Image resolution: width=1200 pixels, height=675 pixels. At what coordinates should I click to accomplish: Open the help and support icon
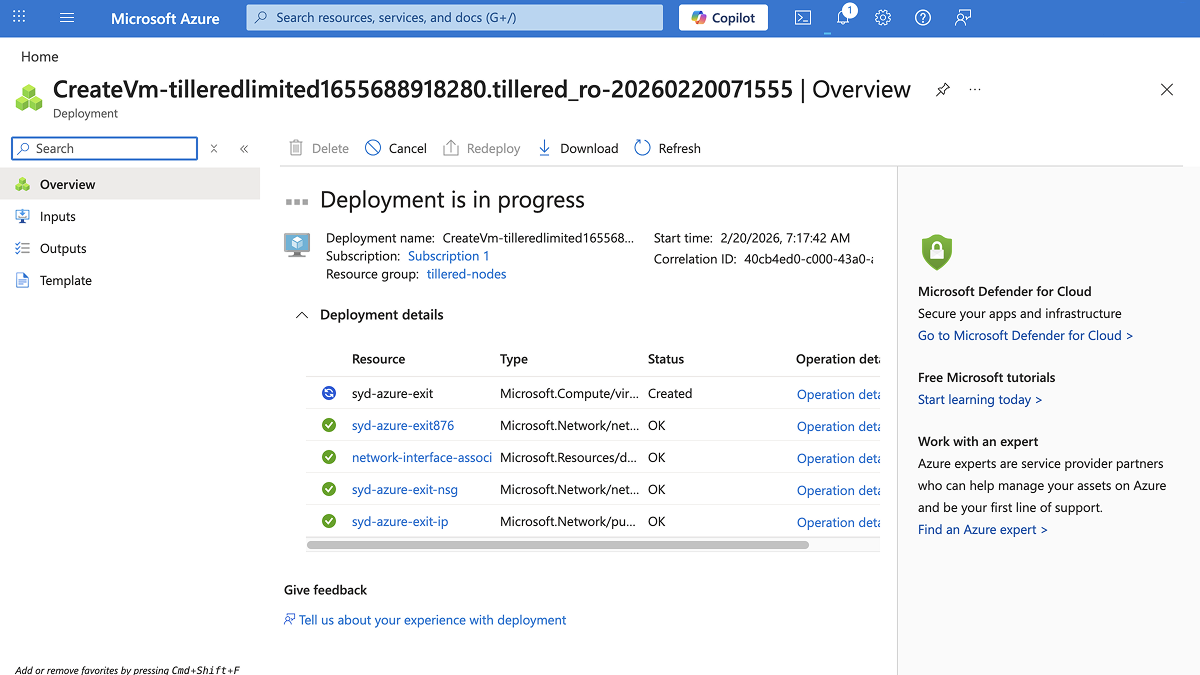922,17
